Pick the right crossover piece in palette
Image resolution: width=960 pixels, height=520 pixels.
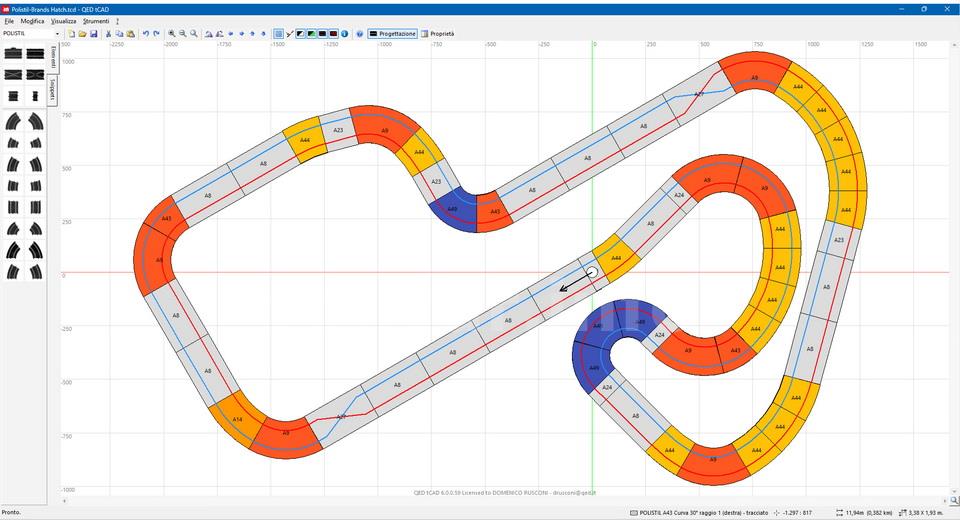click(x=36, y=75)
